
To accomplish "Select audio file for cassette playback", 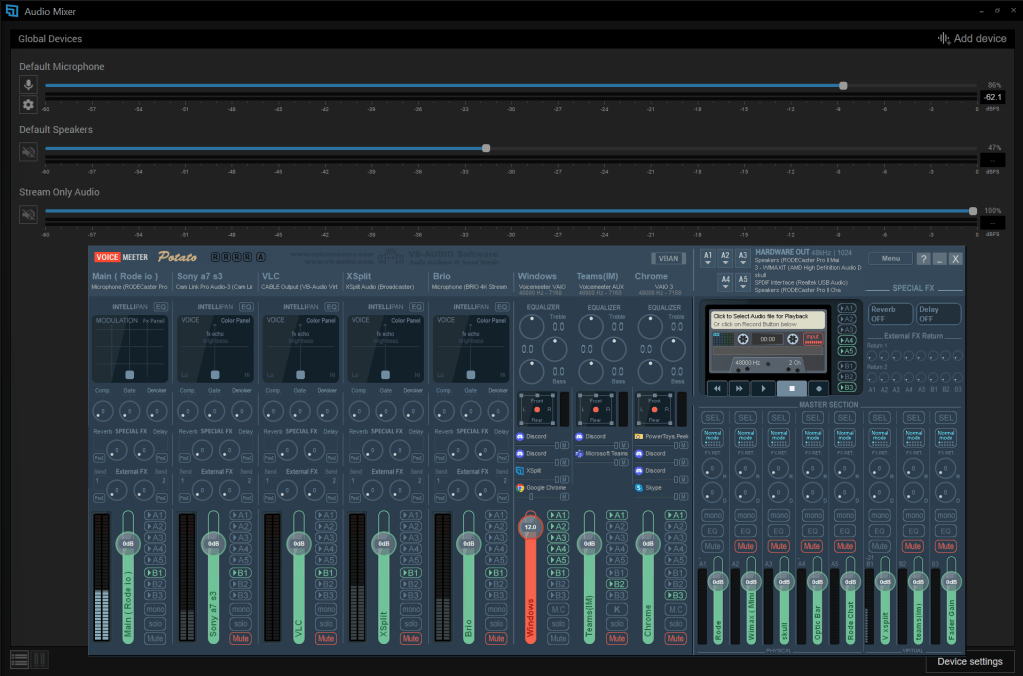I will 767,320.
